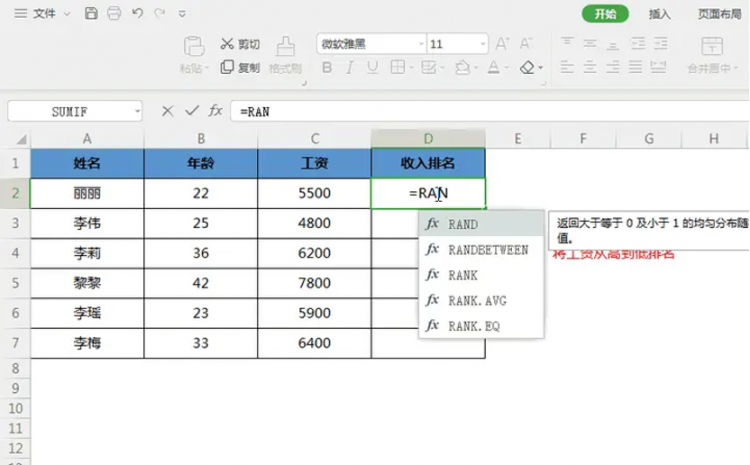Click the decrease indent icon
This screenshot has width=750, height=465.
click(638, 43)
